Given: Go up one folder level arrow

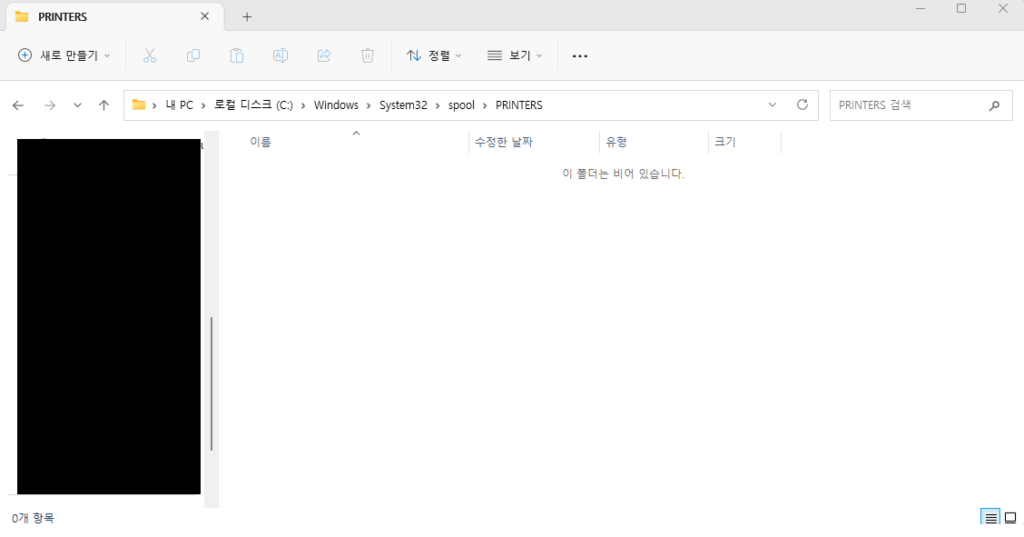Looking at the screenshot, I should coord(104,105).
